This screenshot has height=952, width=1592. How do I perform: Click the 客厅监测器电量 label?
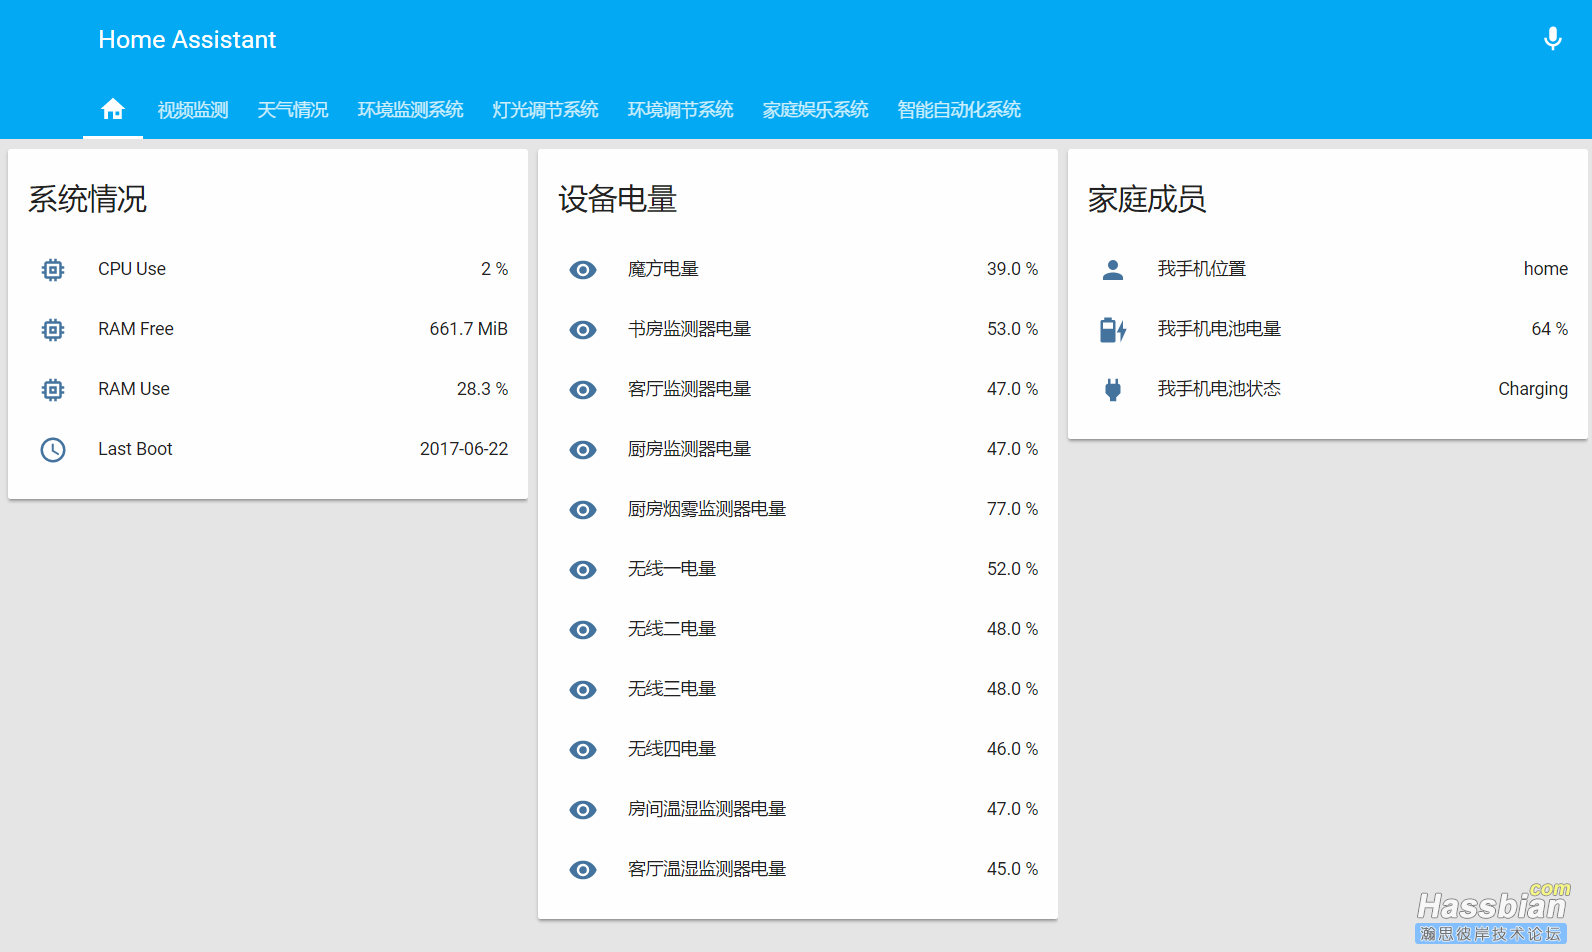click(x=689, y=389)
